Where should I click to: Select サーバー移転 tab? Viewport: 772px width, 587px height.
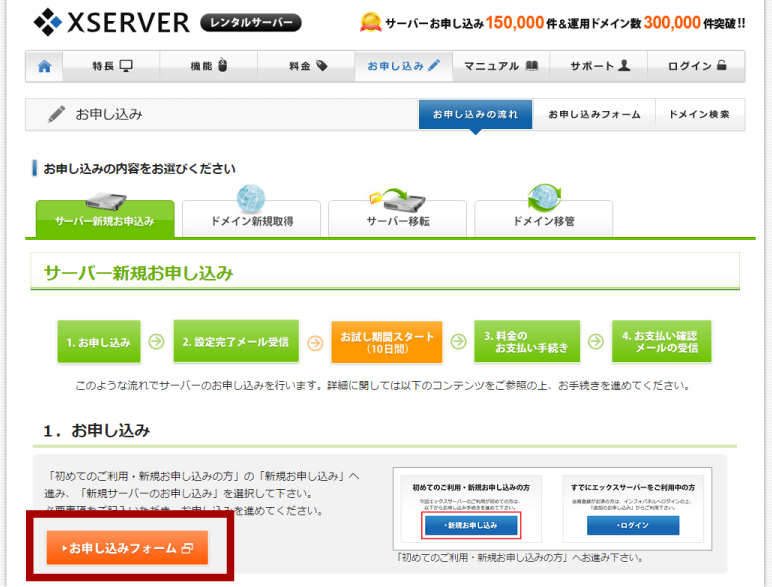click(x=397, y=220)
